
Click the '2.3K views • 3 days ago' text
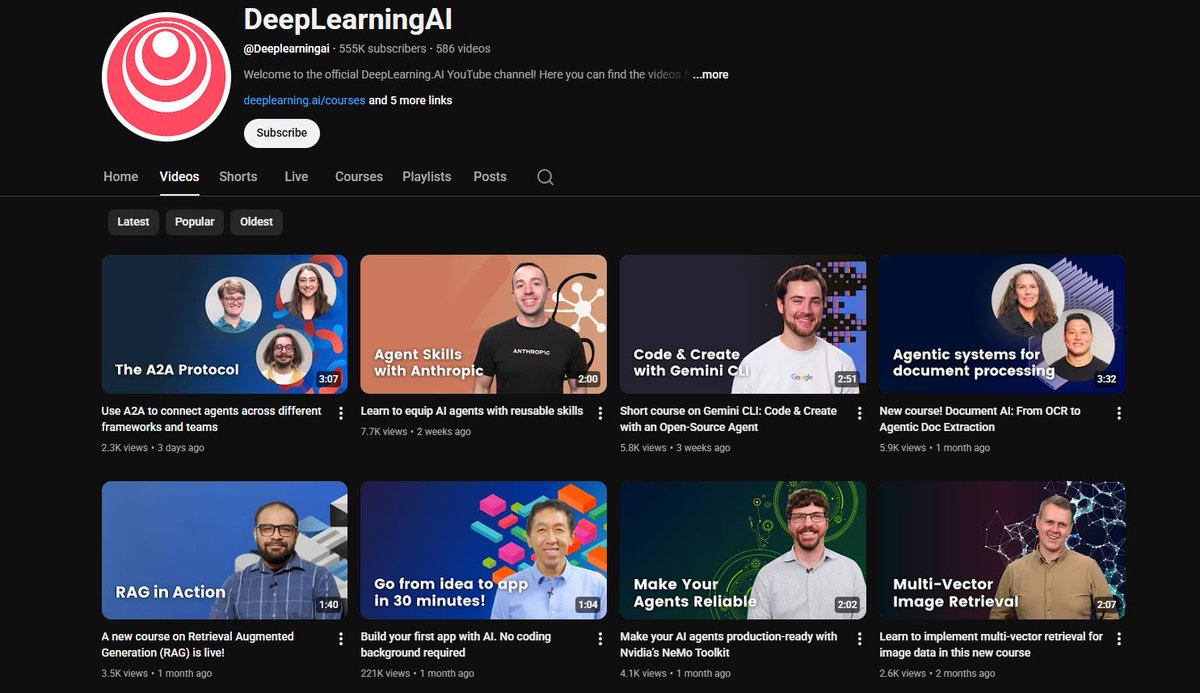point(153,448)
